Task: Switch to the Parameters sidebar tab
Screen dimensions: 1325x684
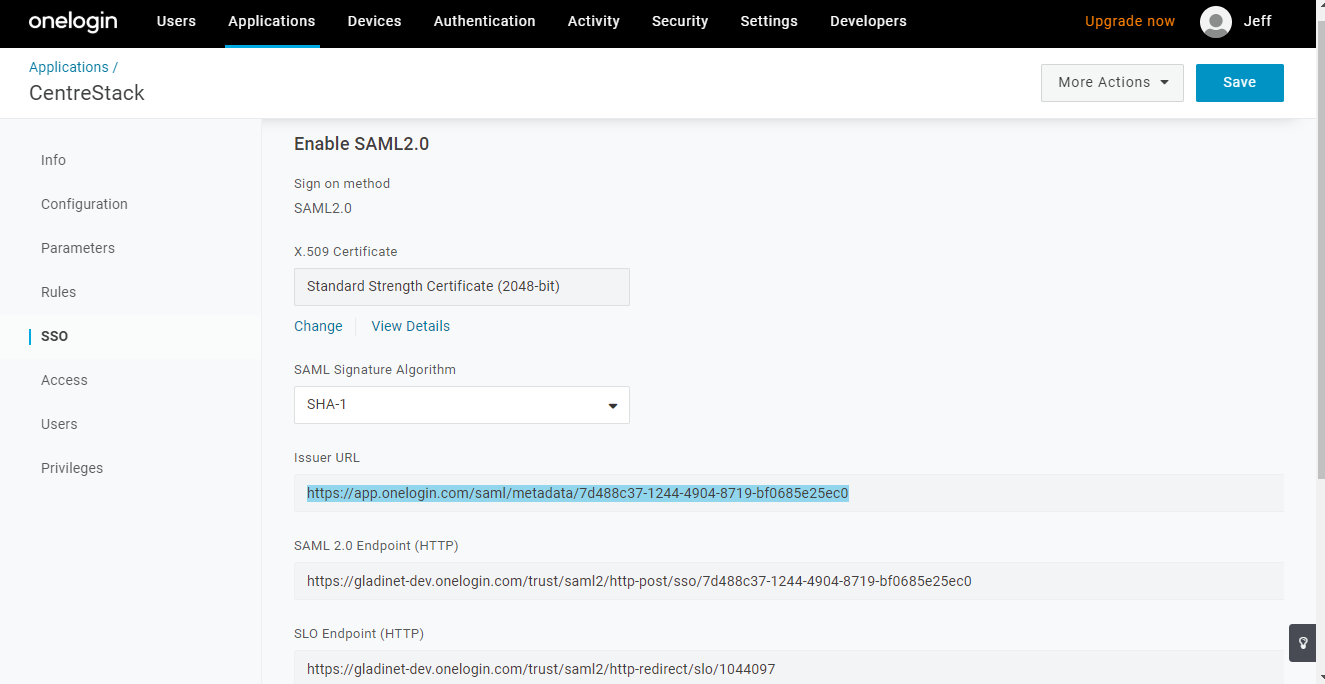Action: 78,248
